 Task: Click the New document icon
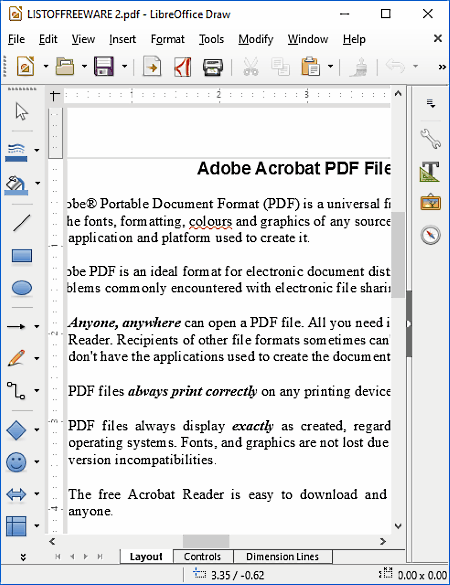point(26,67)
